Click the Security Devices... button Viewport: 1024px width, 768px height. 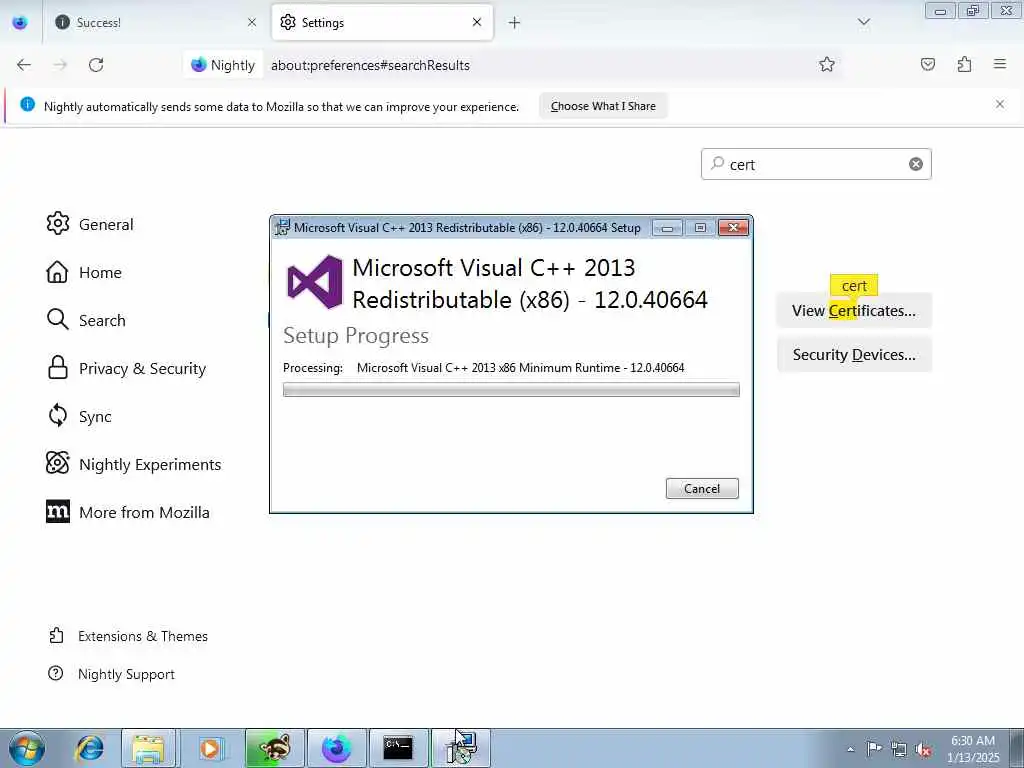854,355
